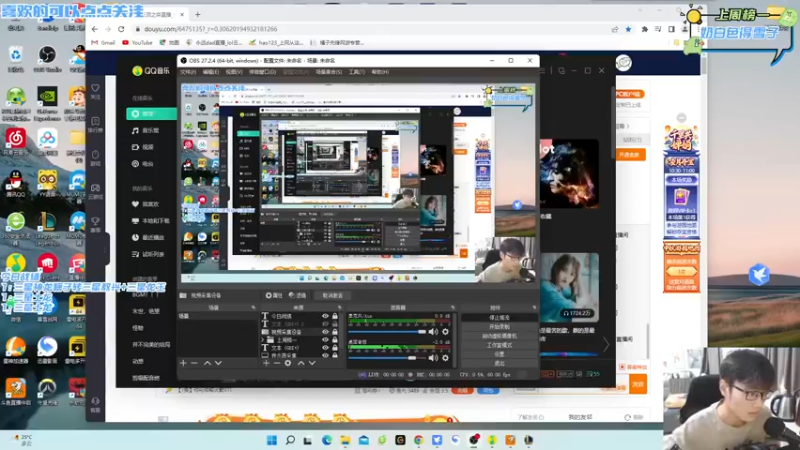Open Gmail bookmark in browser
The image size is (800, 450).
[x=104, y=43]
